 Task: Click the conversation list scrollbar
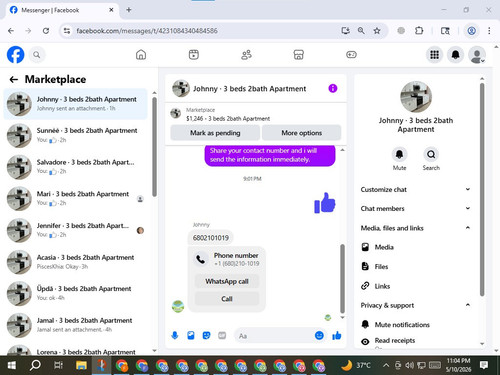(154, 147)
